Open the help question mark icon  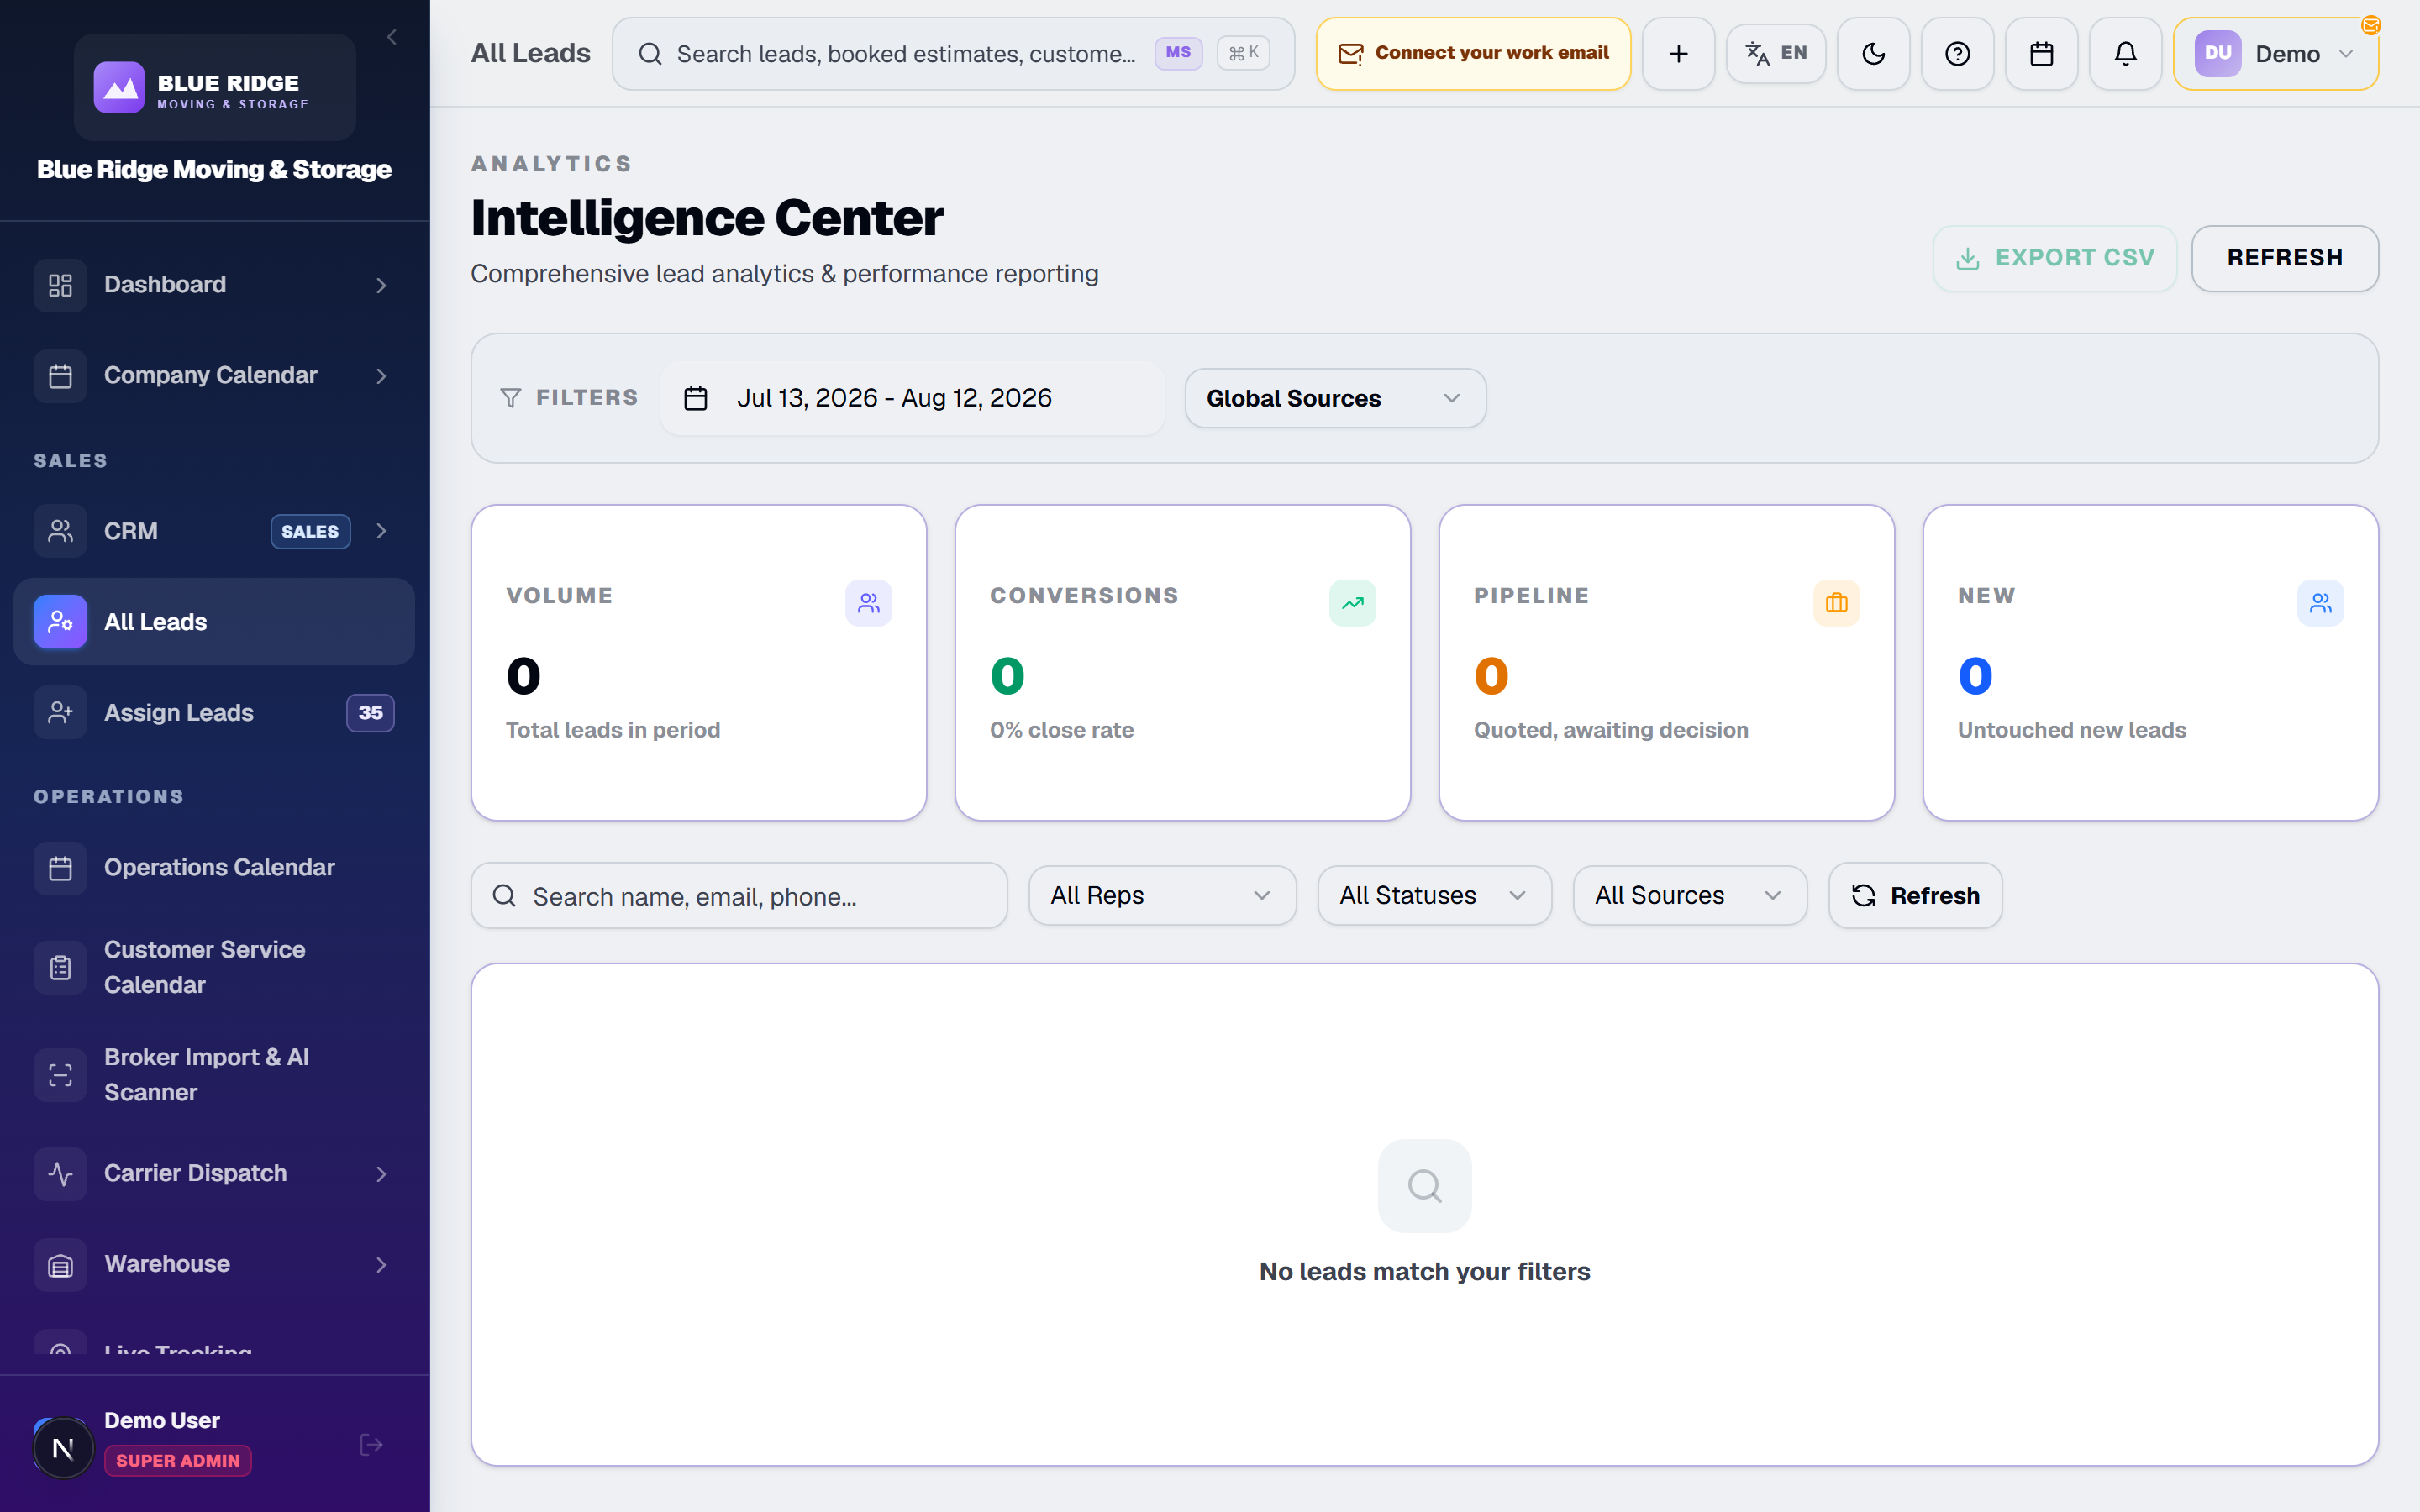tap(1957, 54)
